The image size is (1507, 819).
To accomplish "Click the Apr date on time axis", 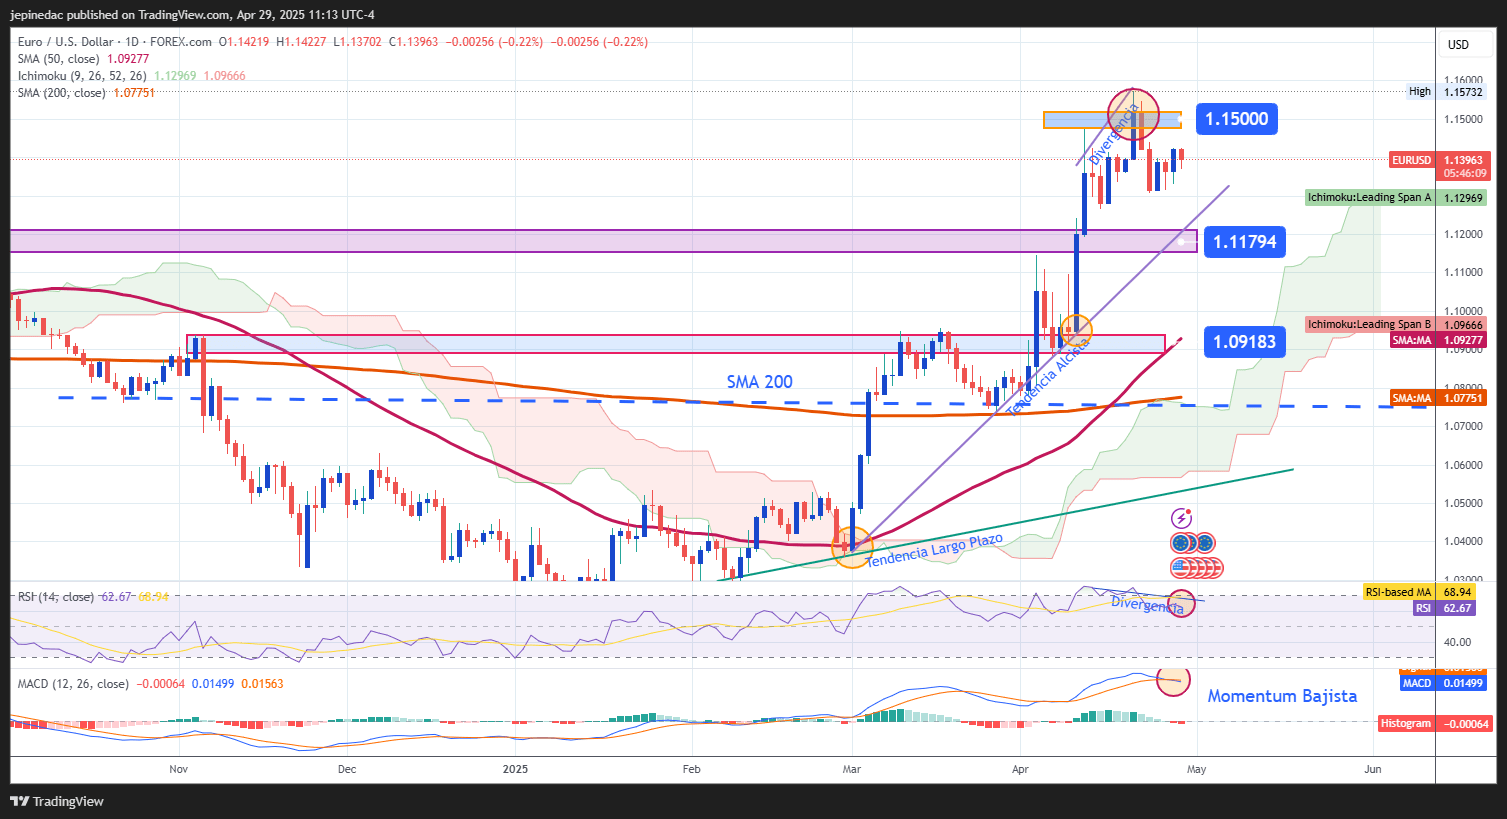I will [x=1020, y=769].
